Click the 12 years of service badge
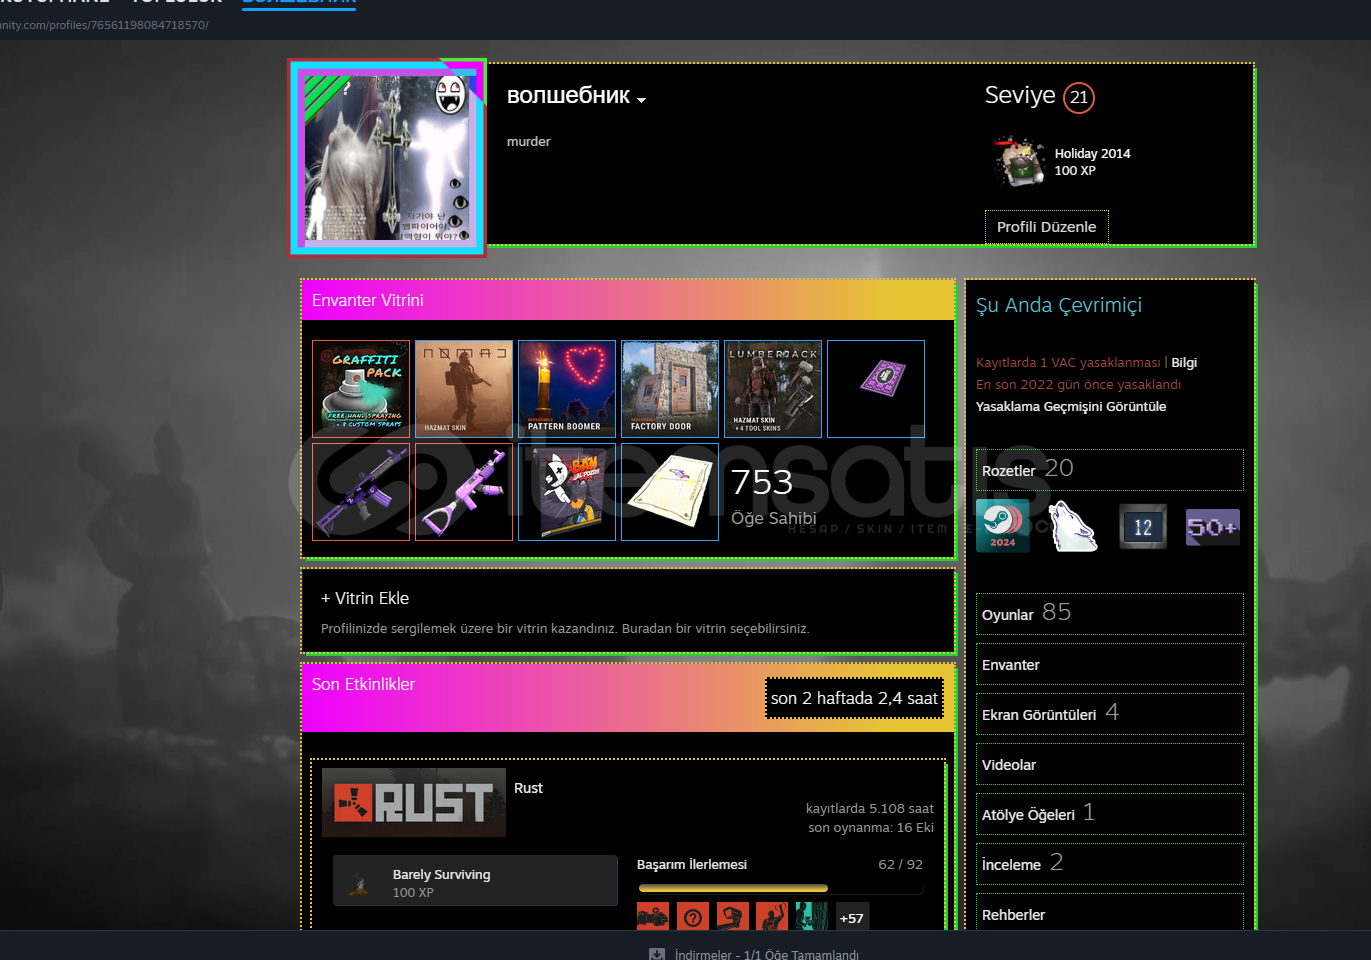 (x=1143, y=527)
